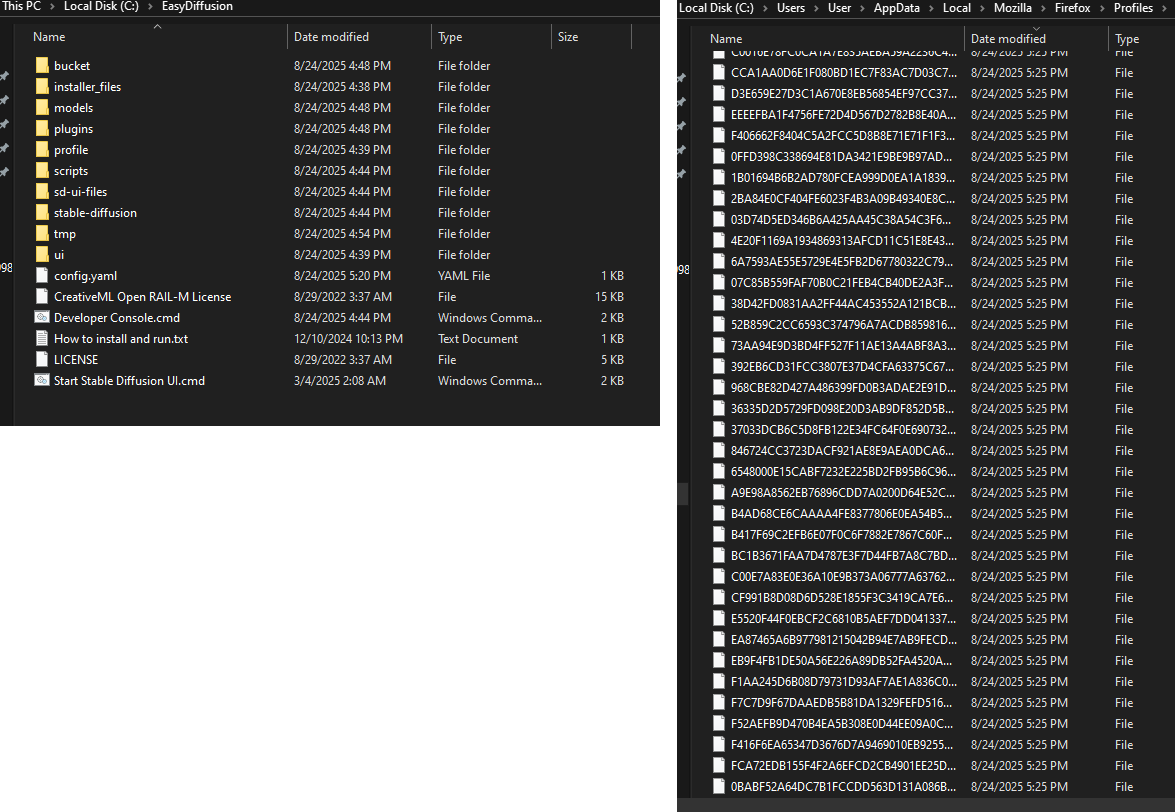The image size is (1175, 812).
Task: Navigate to AppData in right breadcrumb
Action: (896, 7)
